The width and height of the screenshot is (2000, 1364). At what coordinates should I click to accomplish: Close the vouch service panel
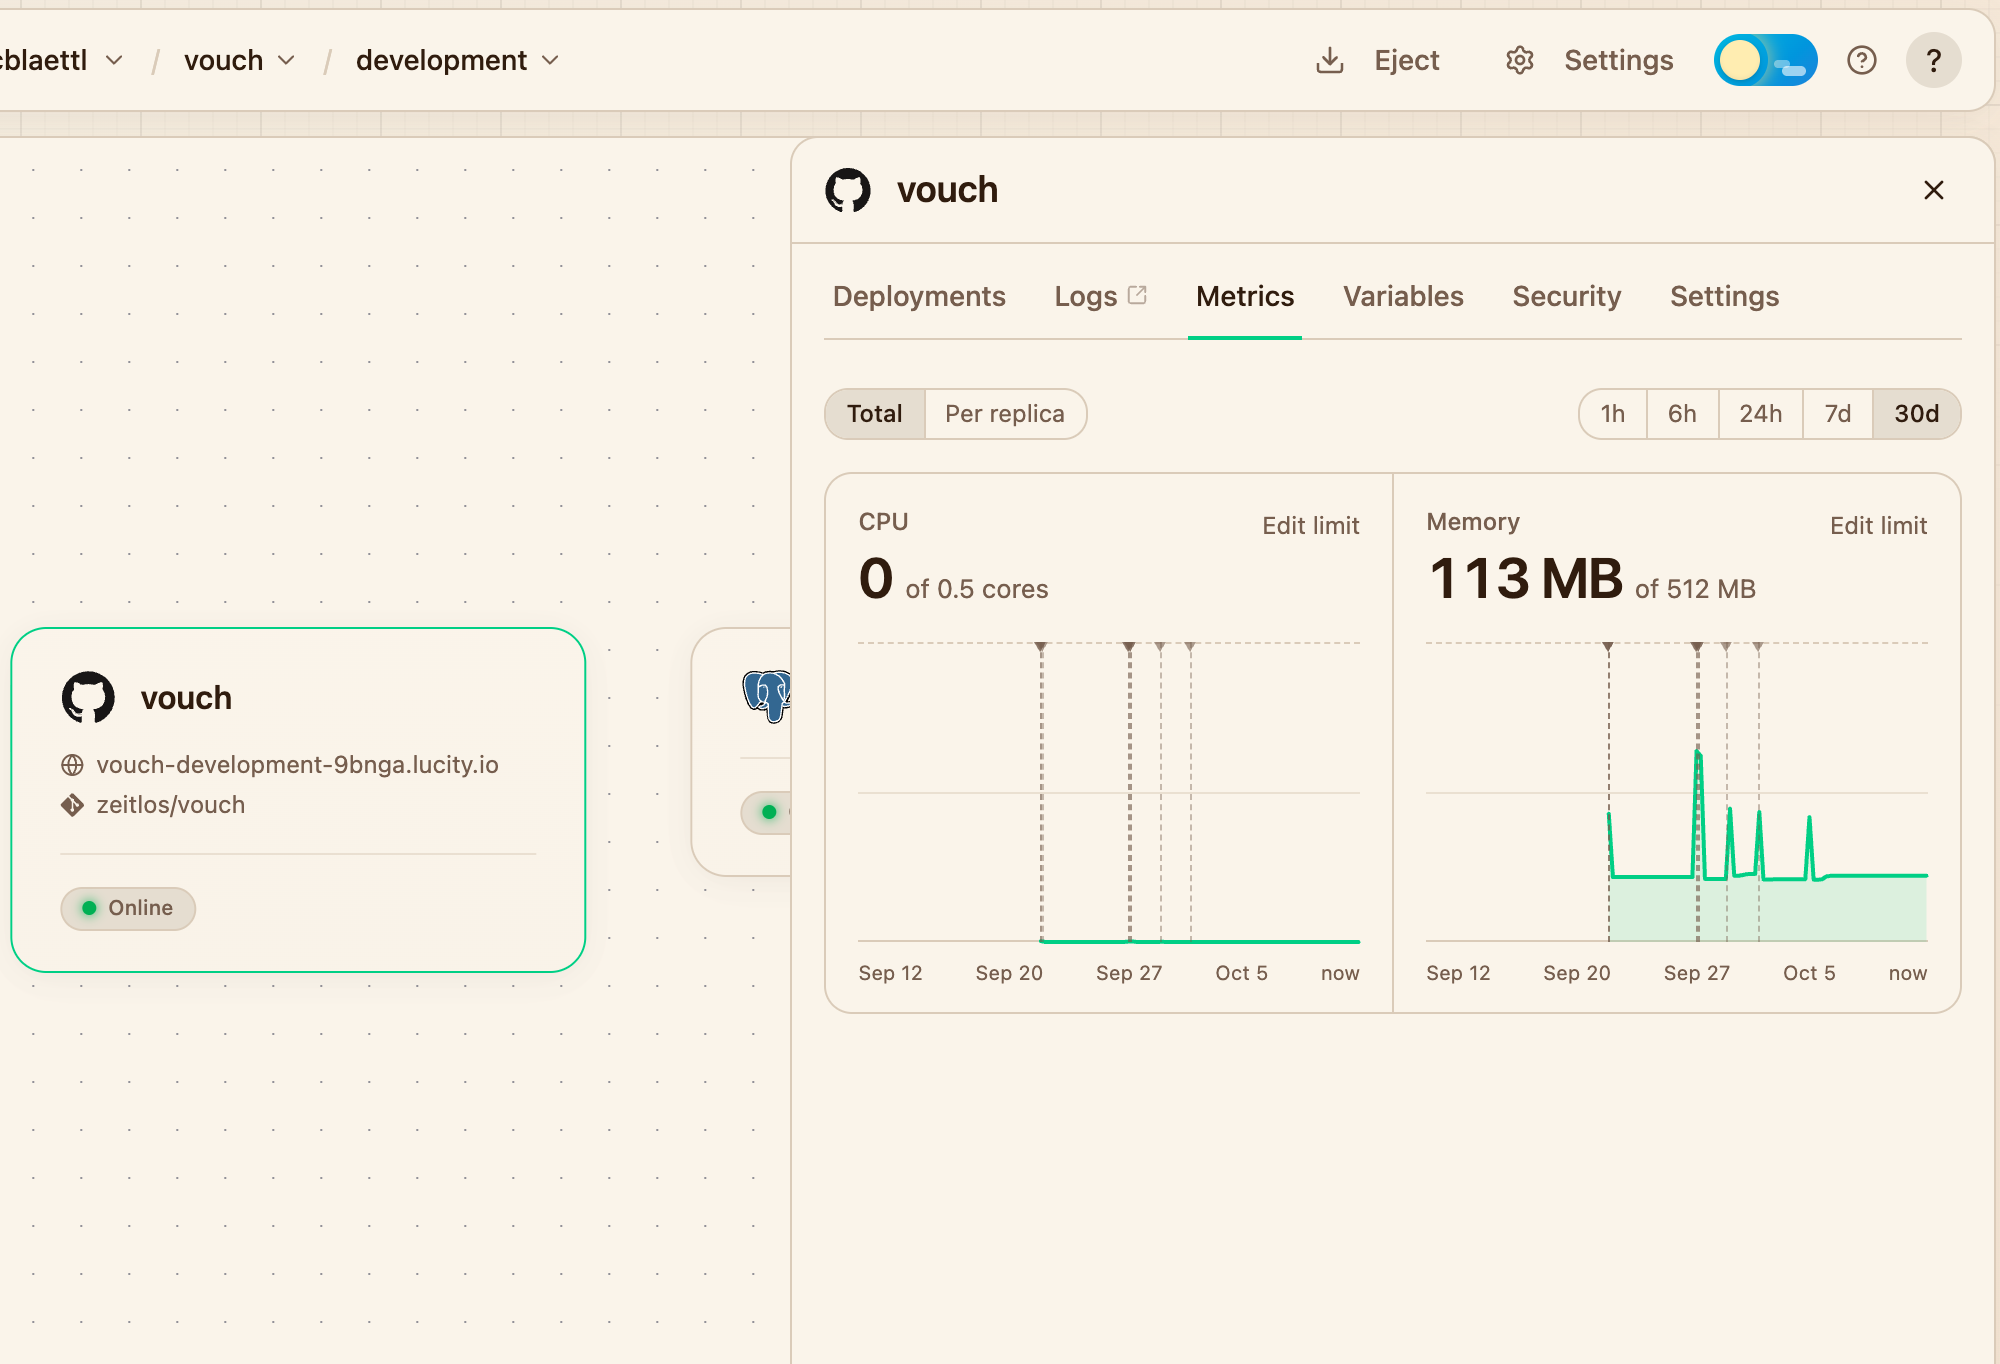point(1934,190)
